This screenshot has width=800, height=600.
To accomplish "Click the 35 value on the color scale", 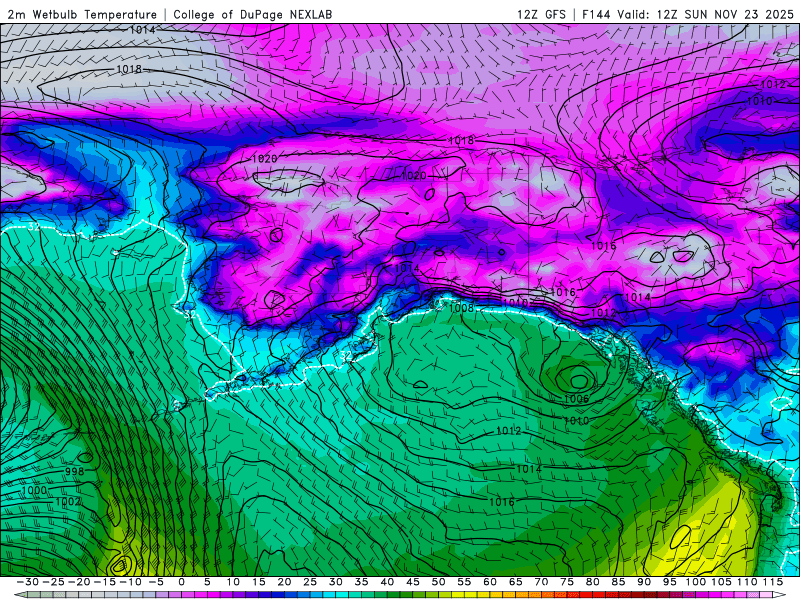I will [x=361, y=582].
